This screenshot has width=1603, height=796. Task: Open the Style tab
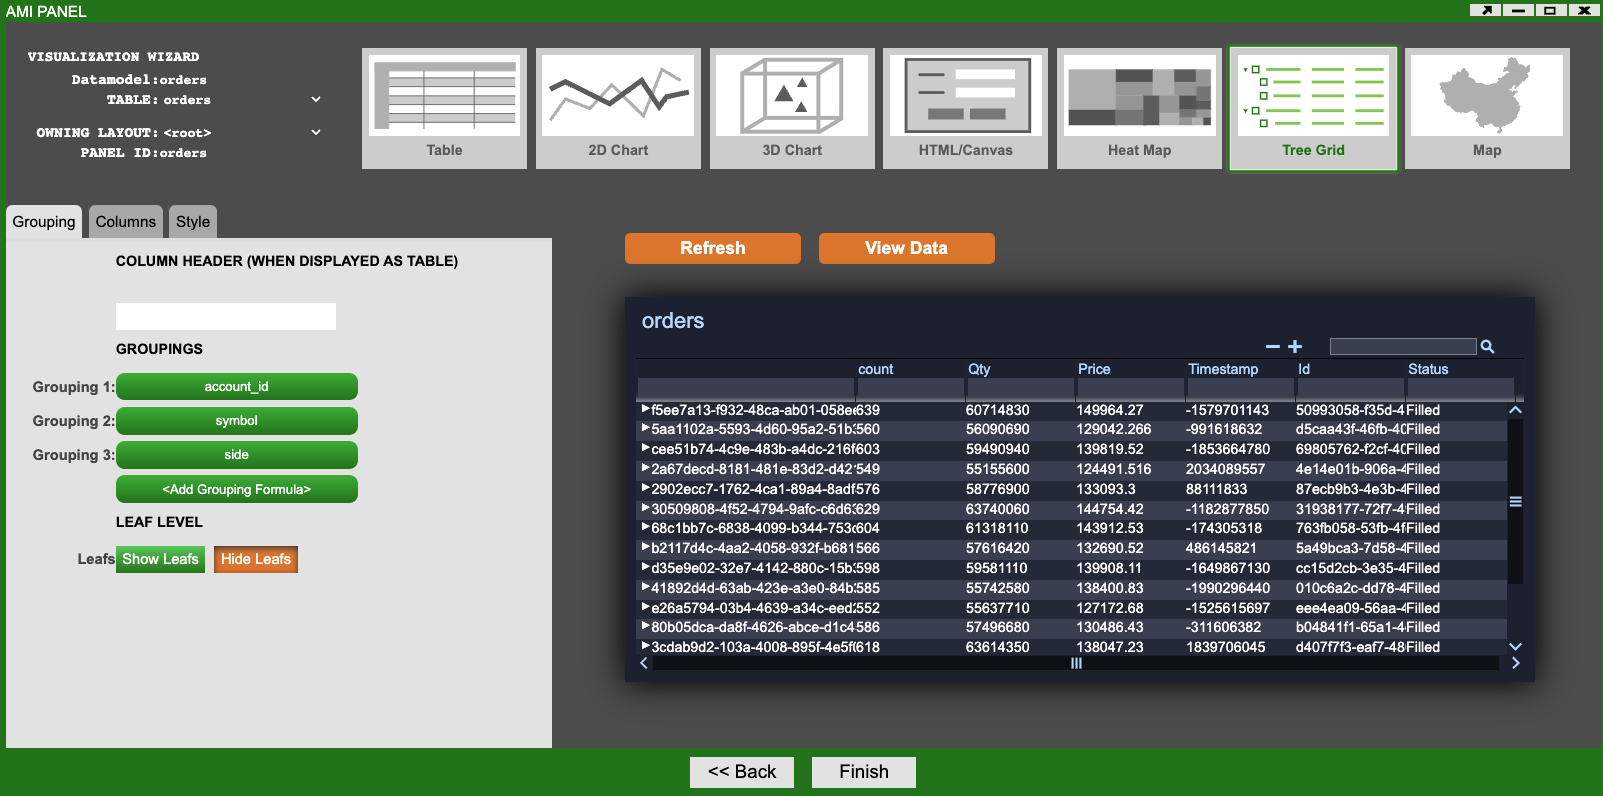193,222
